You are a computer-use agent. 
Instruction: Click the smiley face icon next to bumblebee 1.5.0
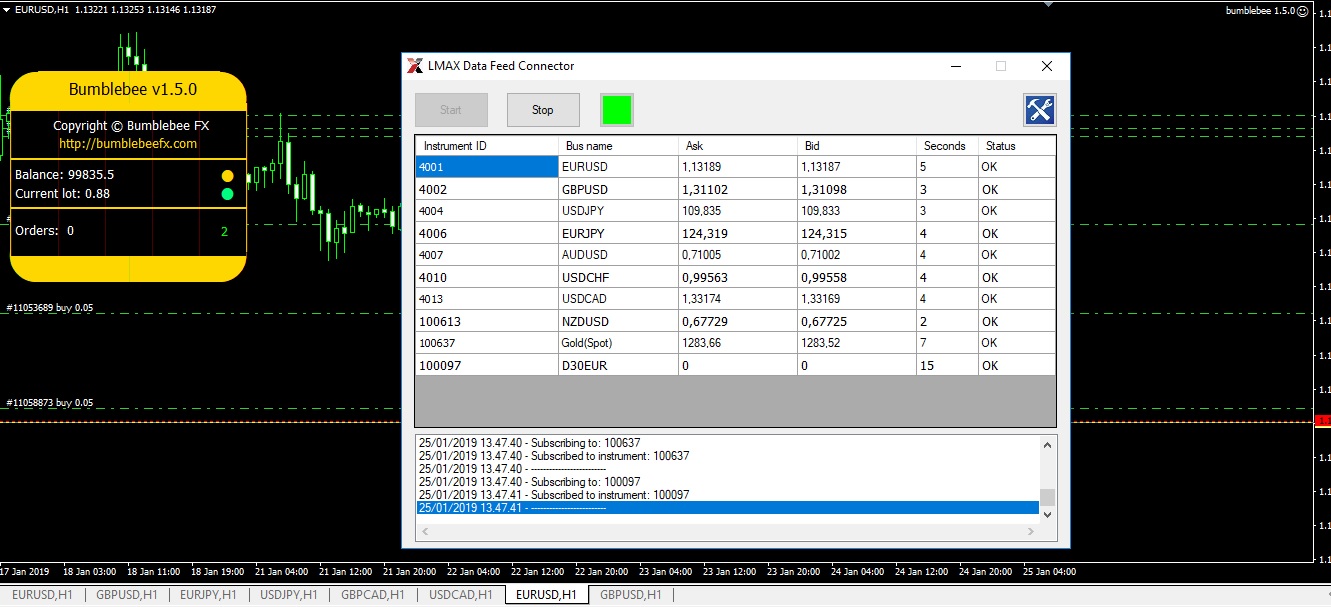(1303, 10)
